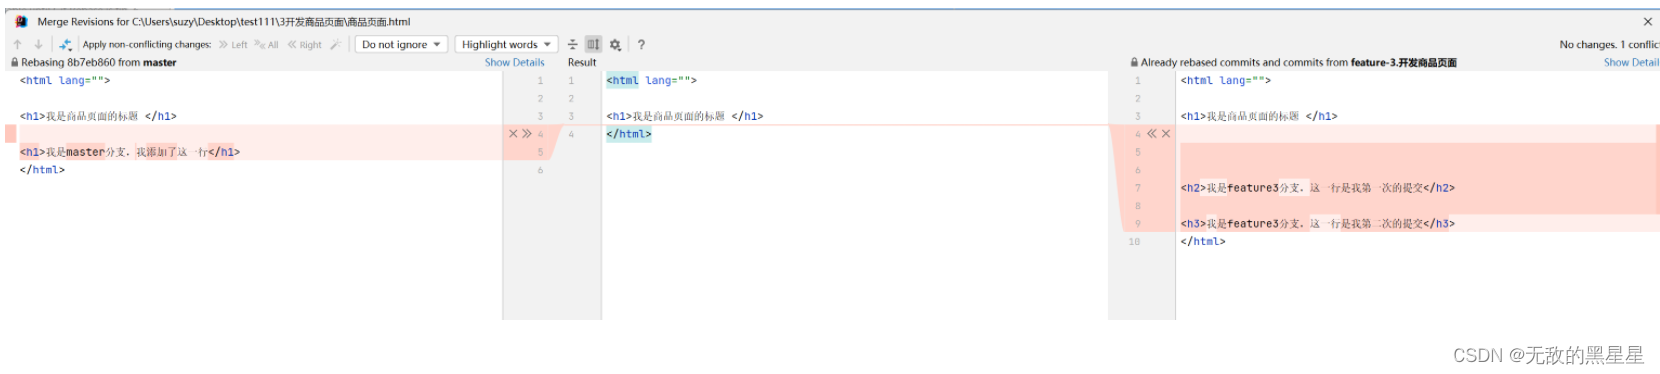Open the 'Do not ignore' whitespace dropdown
Screen dimensions: 1660x374
pos(401,44)
